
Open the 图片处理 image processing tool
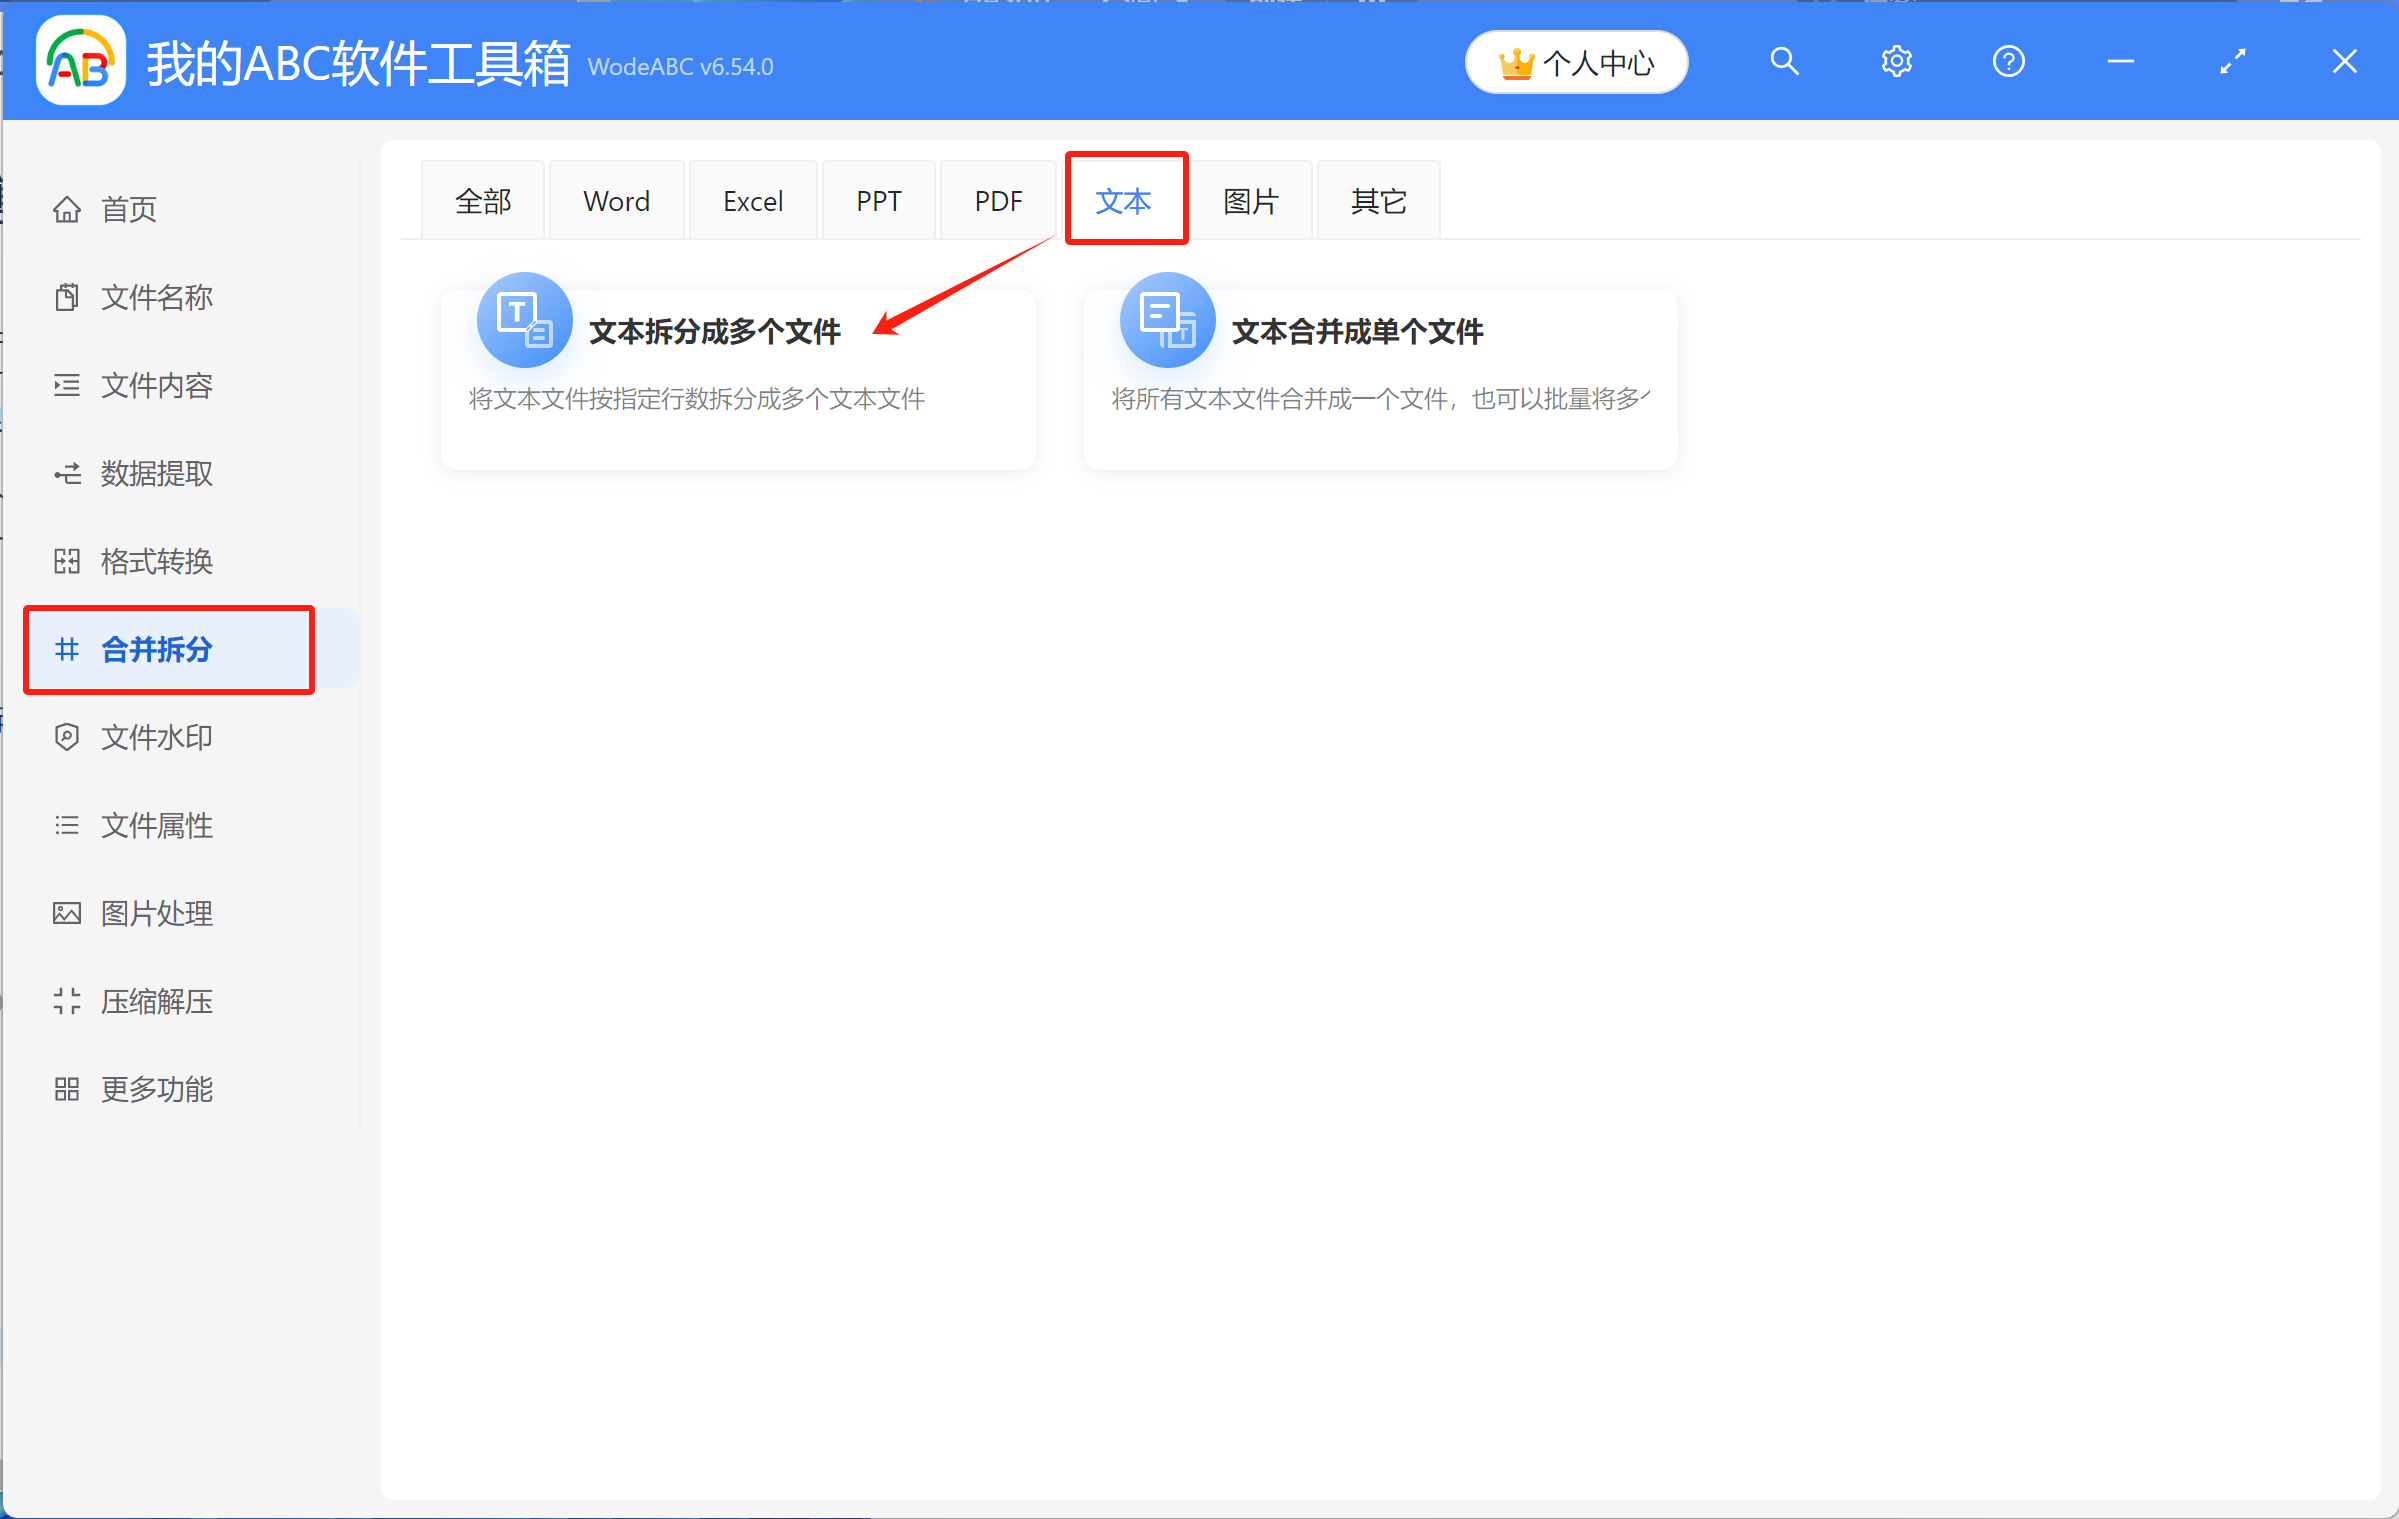pyautogui.click(x=156, y=913)
